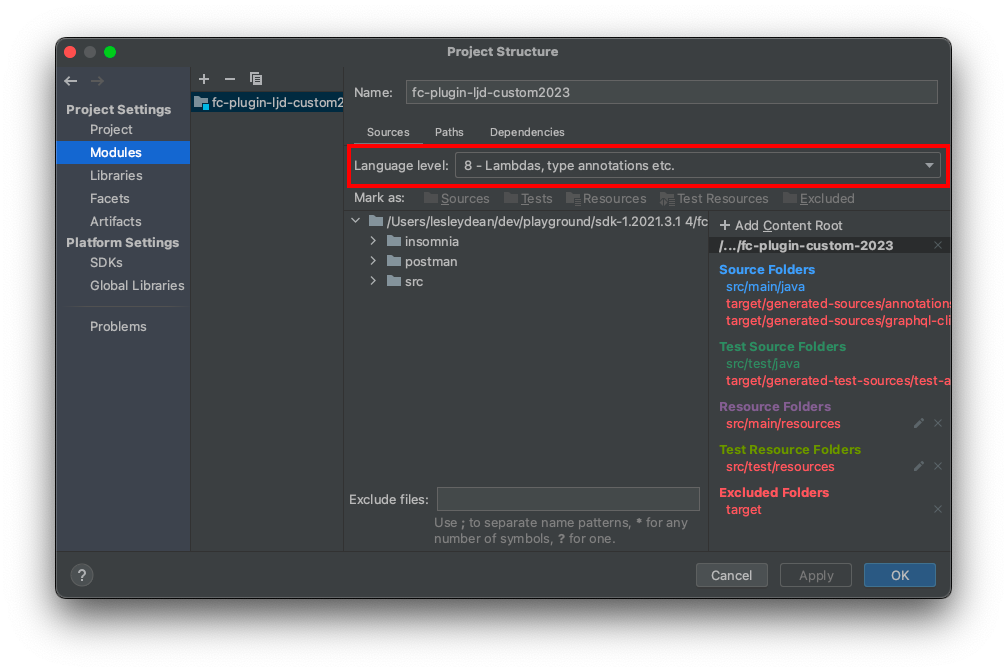Copy the module with the copy icon
The height and width of the screenshot is (672, 1007).
coord(255,78)
